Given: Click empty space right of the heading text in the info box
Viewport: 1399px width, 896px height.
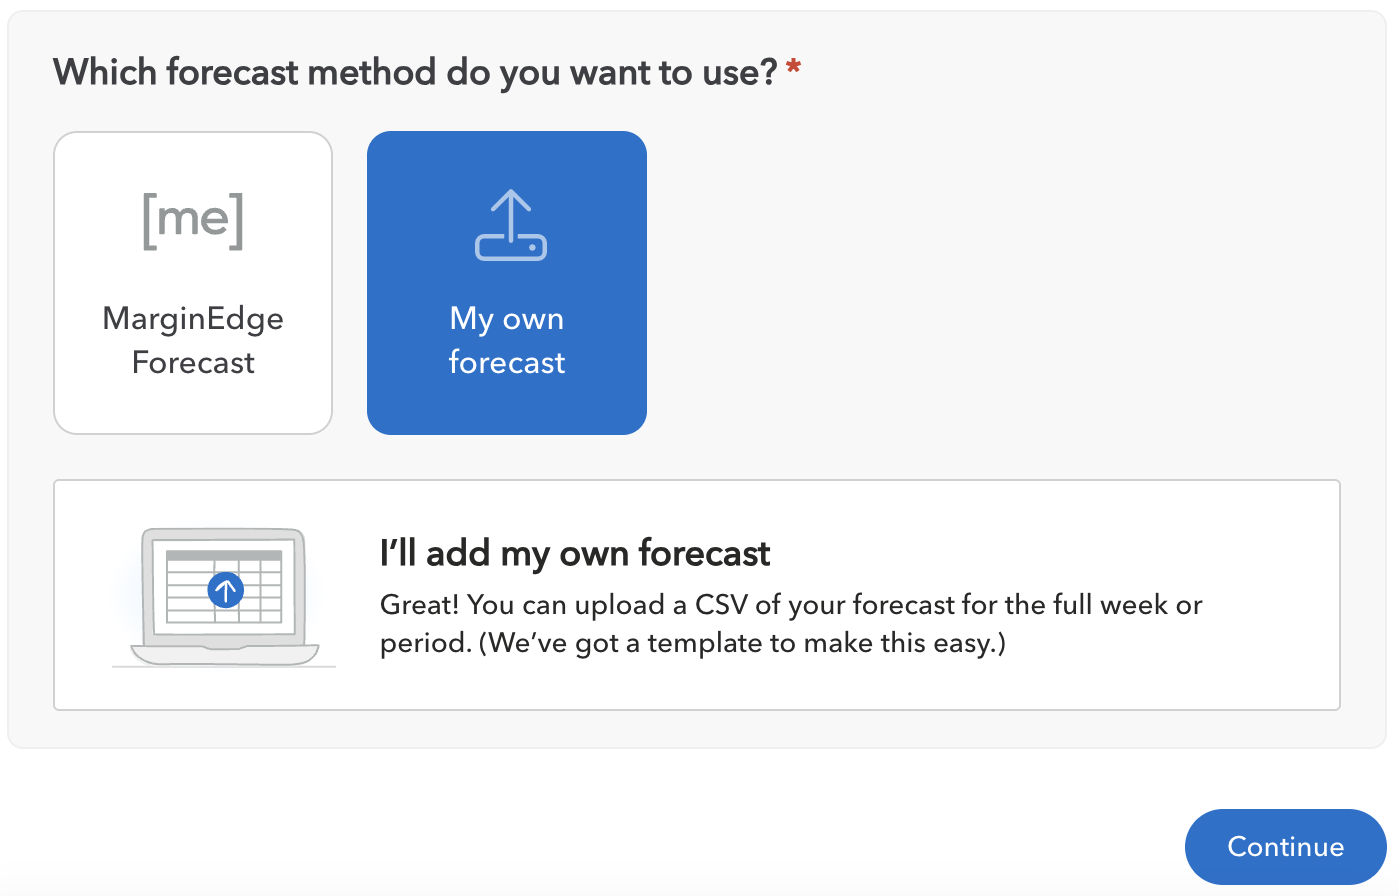Looking at the screenshot, I should click(1050, 553).
